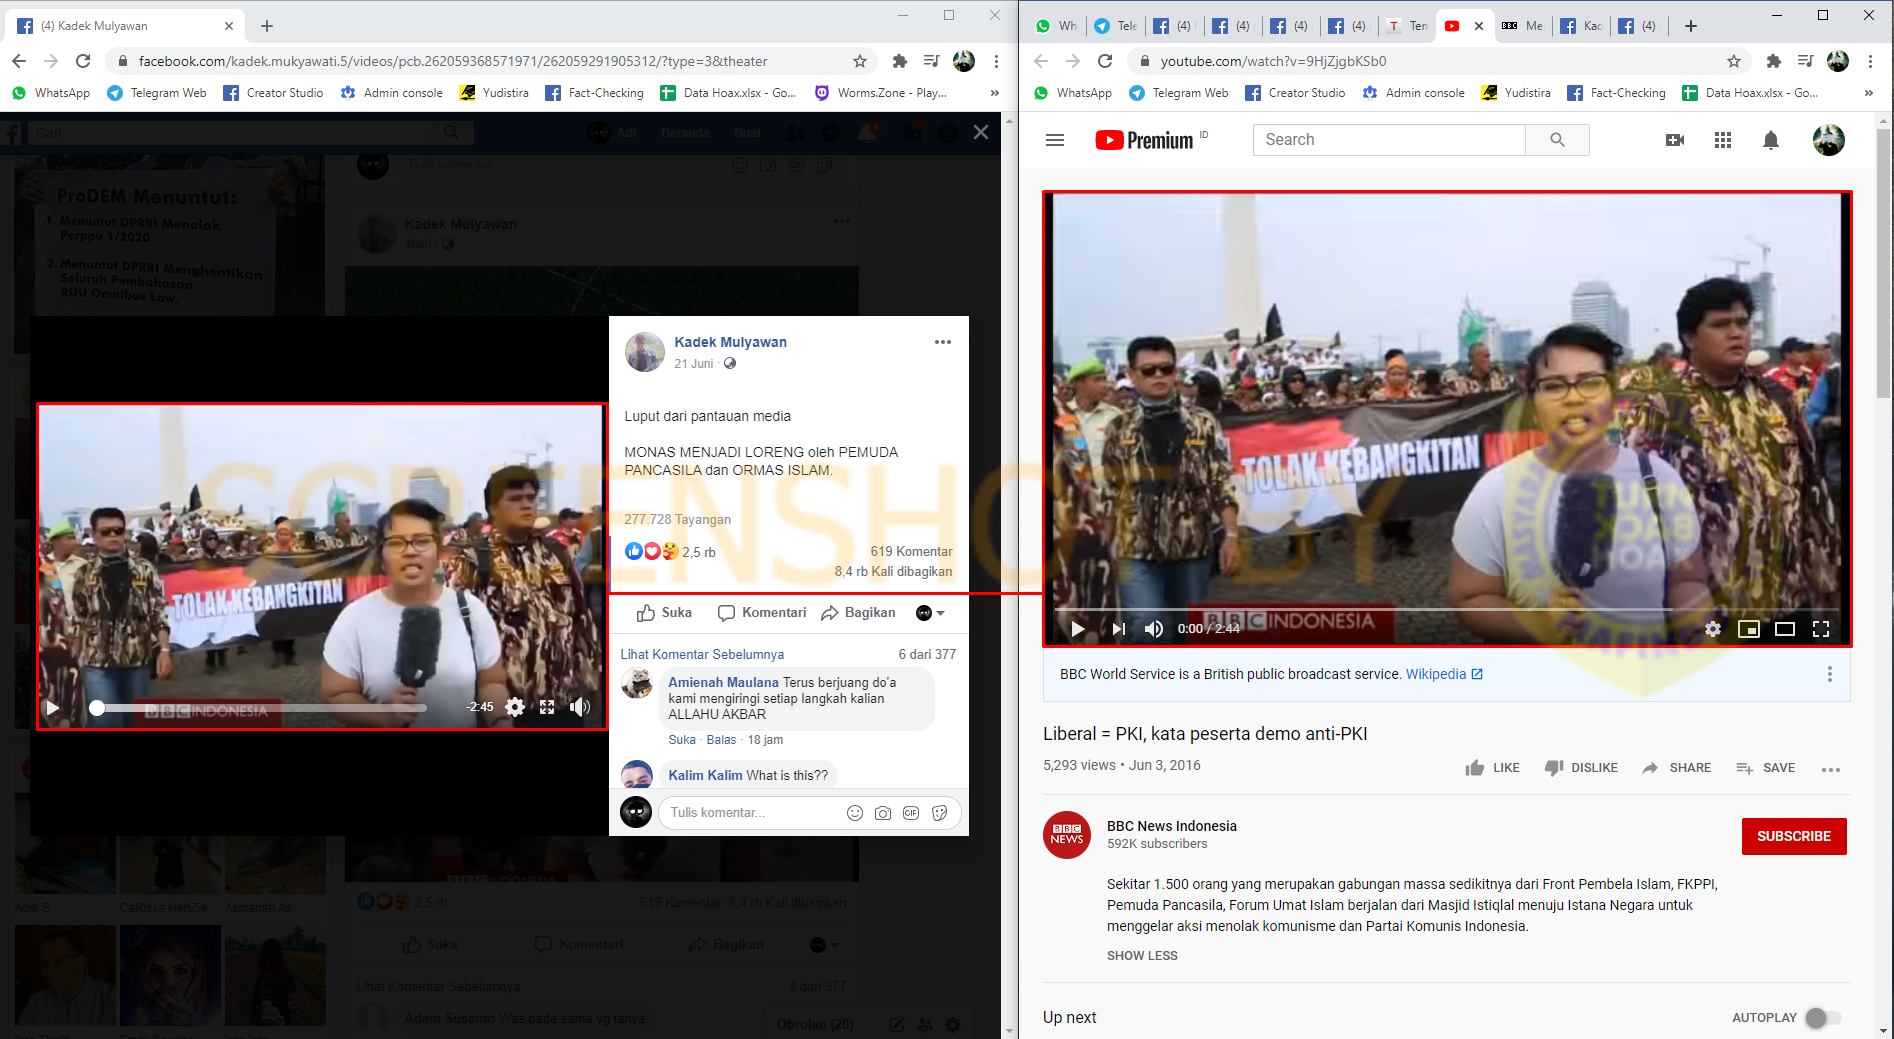1894x1039 pixels.
Task: Click SHARE under the YouTube video
Action: pos(1677,768)
